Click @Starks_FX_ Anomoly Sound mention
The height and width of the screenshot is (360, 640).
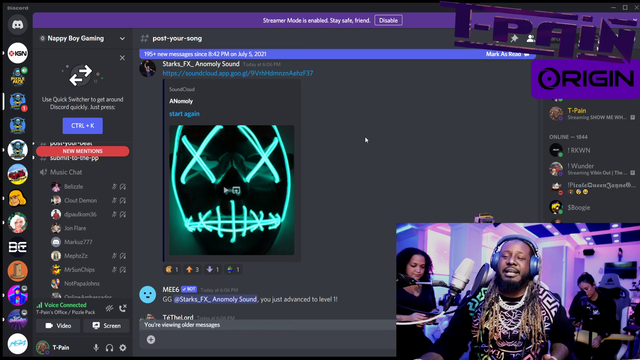[x=216, y=299]
